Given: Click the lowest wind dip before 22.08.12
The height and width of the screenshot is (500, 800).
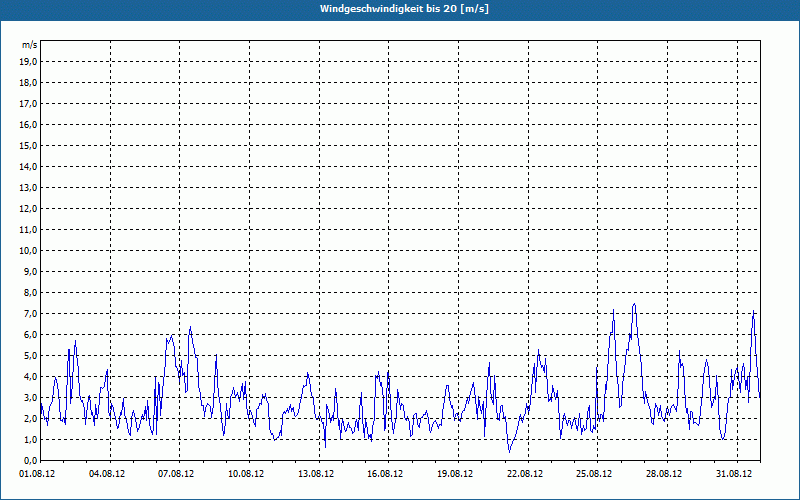Looking at the screenshot, I should click(509, 451).
